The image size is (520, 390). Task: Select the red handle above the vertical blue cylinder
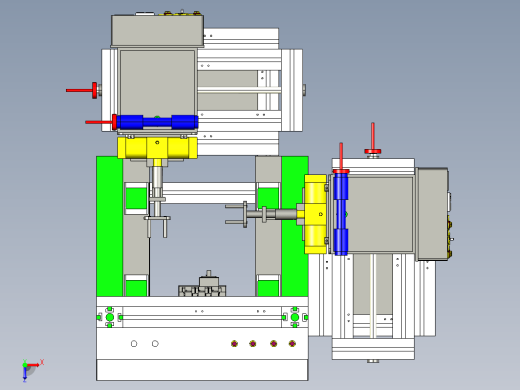341,158
